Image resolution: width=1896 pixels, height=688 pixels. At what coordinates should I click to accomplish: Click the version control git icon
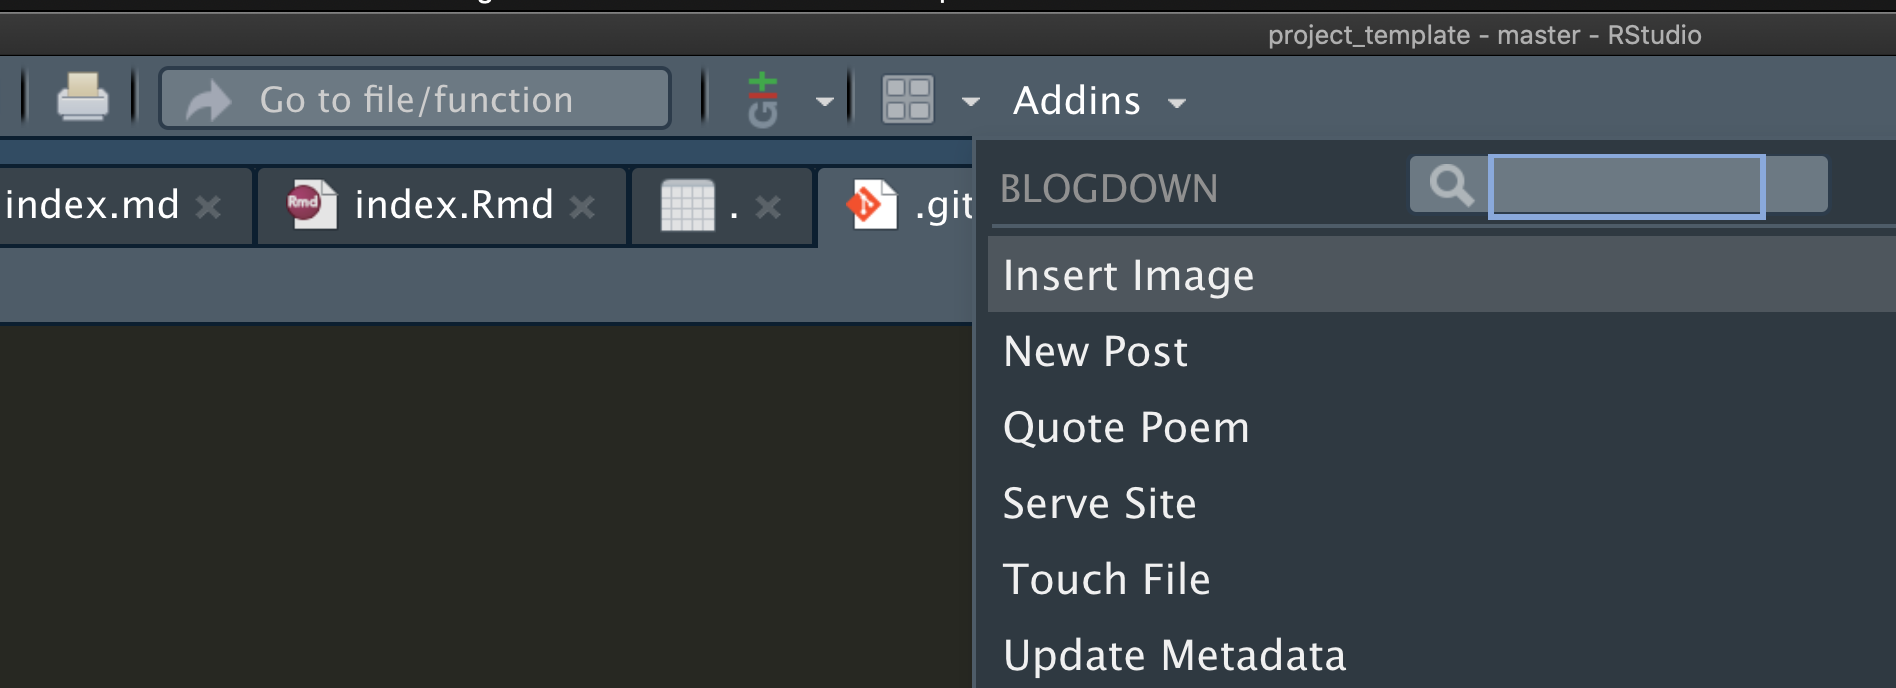point(763,99)
